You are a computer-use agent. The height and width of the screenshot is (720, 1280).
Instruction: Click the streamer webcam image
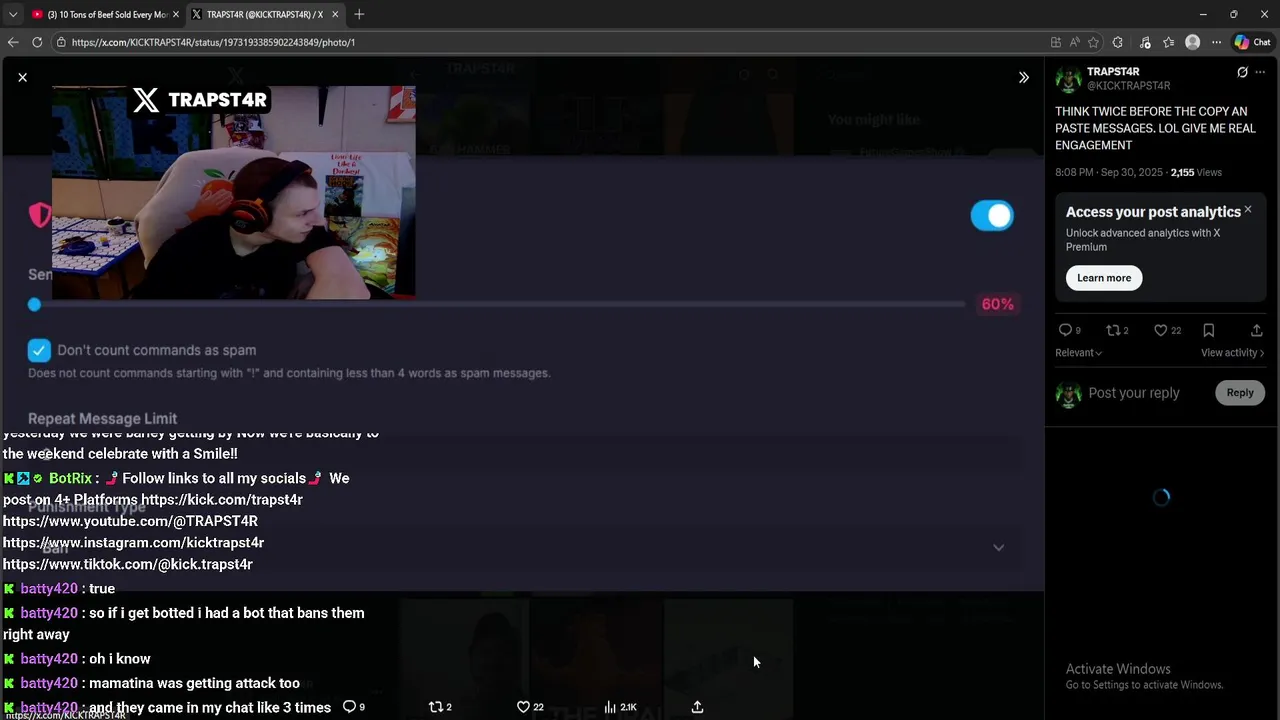point(233,192)
